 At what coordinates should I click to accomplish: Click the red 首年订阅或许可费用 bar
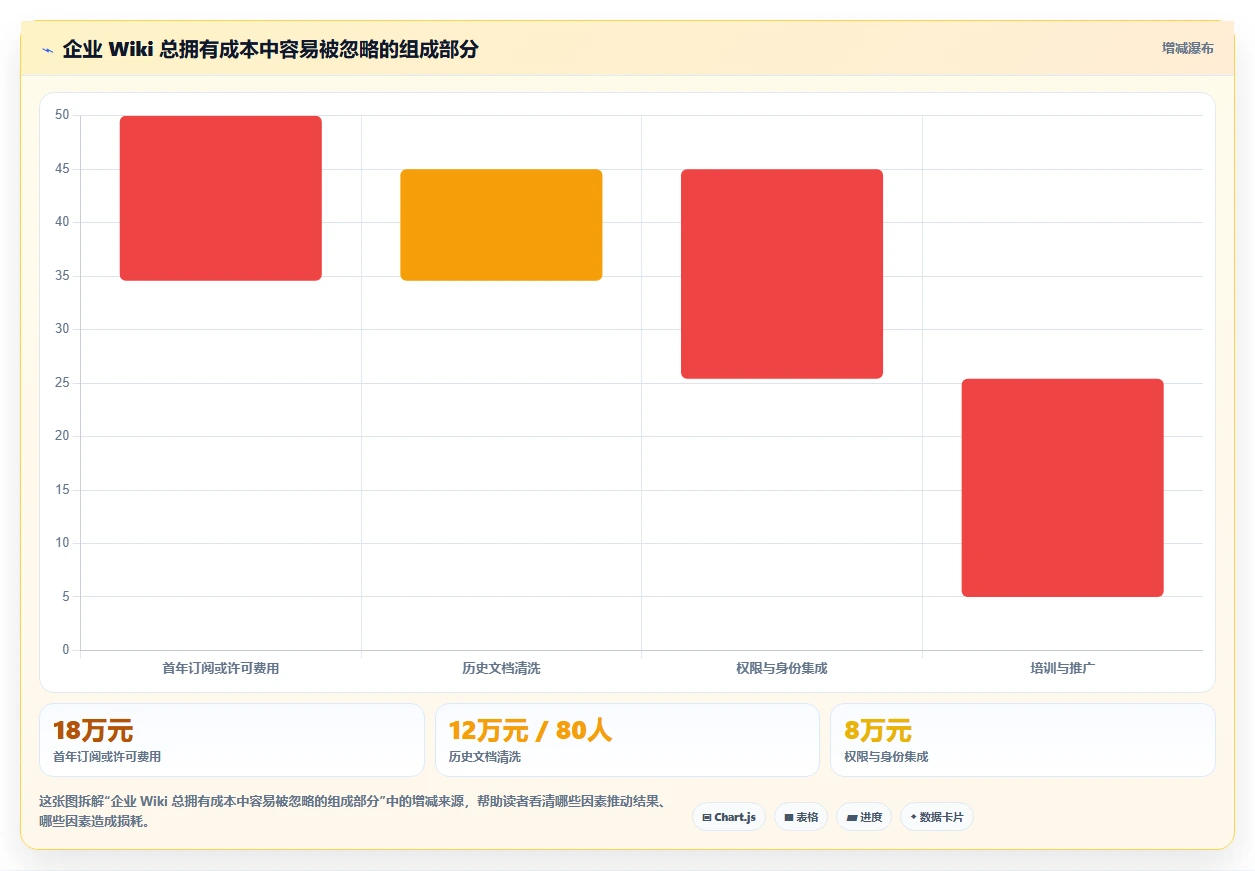221,198
